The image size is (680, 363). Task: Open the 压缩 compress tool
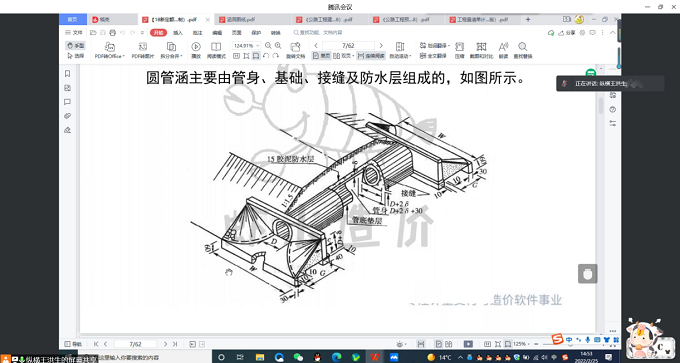tap(459, 50)
